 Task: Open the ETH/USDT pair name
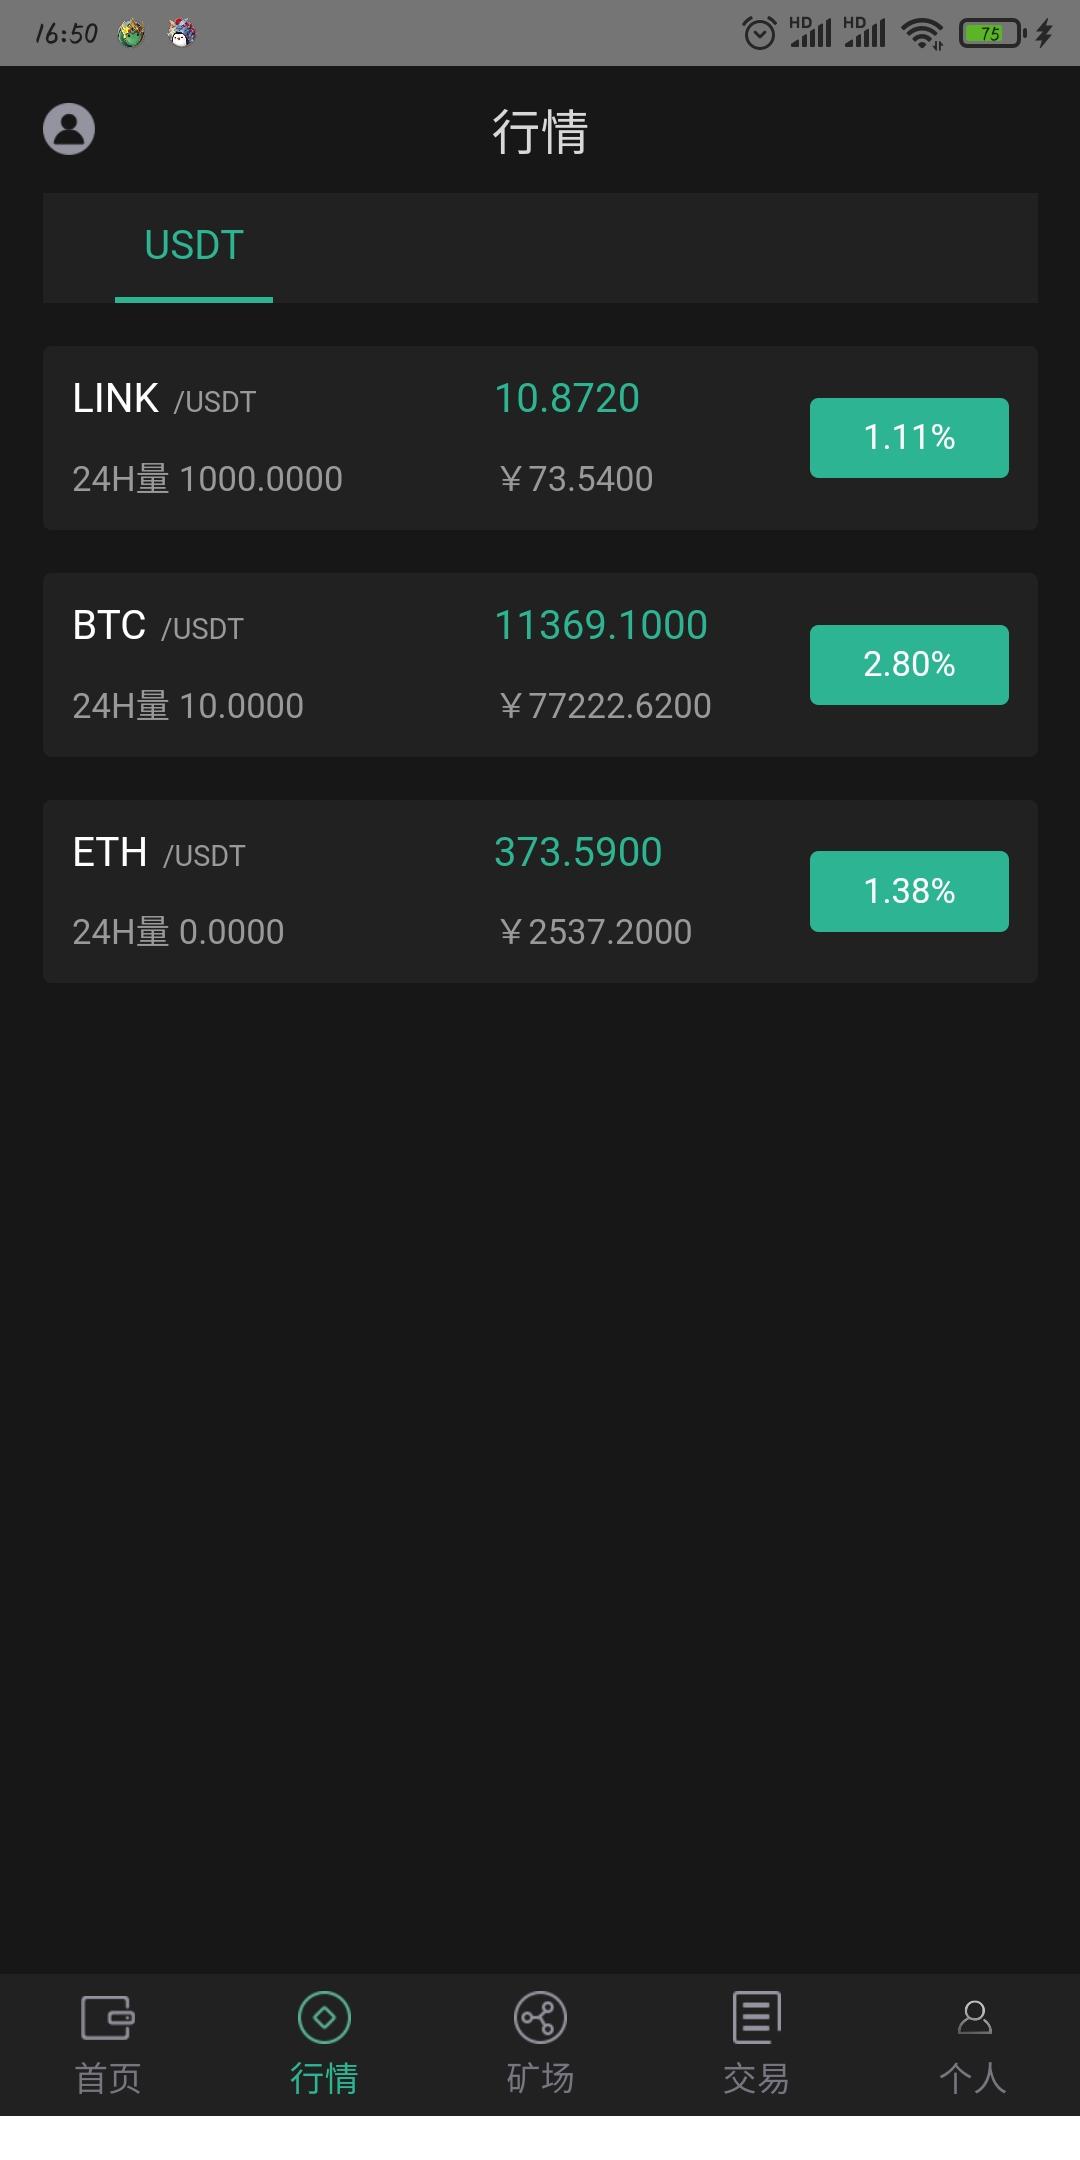point(159,853)
